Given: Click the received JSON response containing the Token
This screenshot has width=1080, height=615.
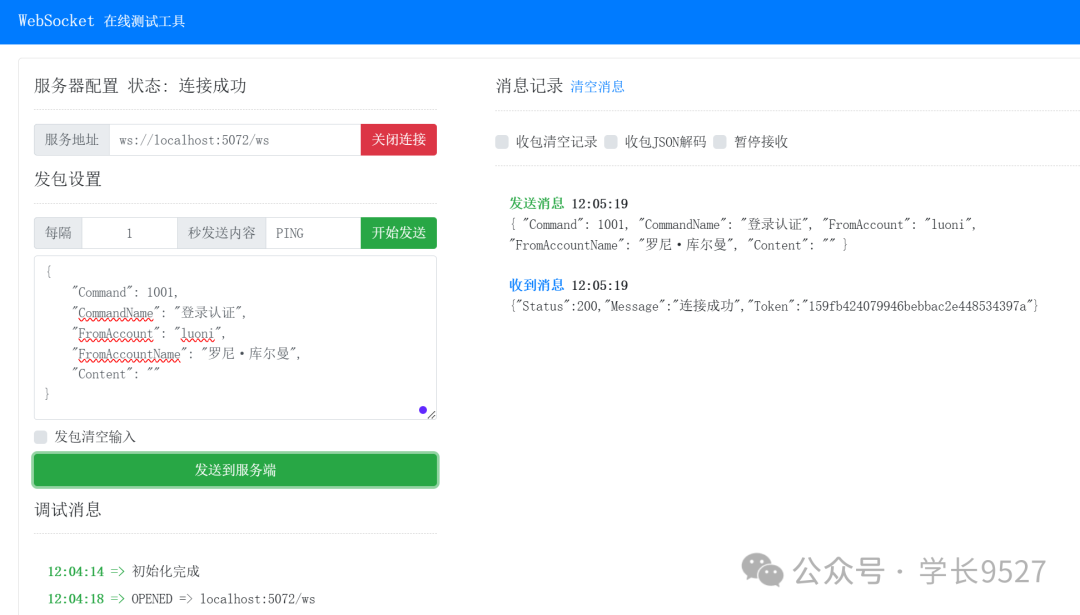Looking at the screenshot, I should coord(774,306).
